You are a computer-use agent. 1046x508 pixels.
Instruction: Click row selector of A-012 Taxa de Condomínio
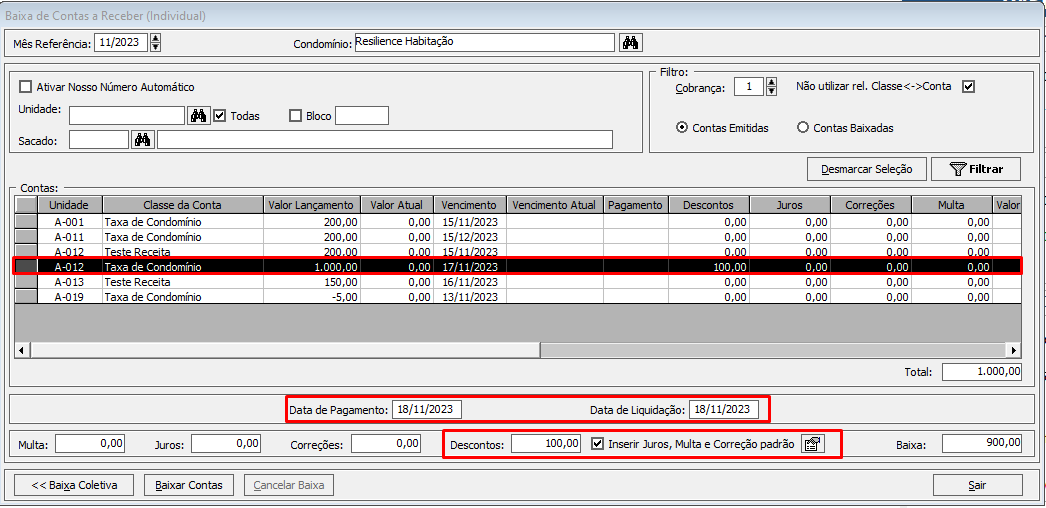point(26,267)
